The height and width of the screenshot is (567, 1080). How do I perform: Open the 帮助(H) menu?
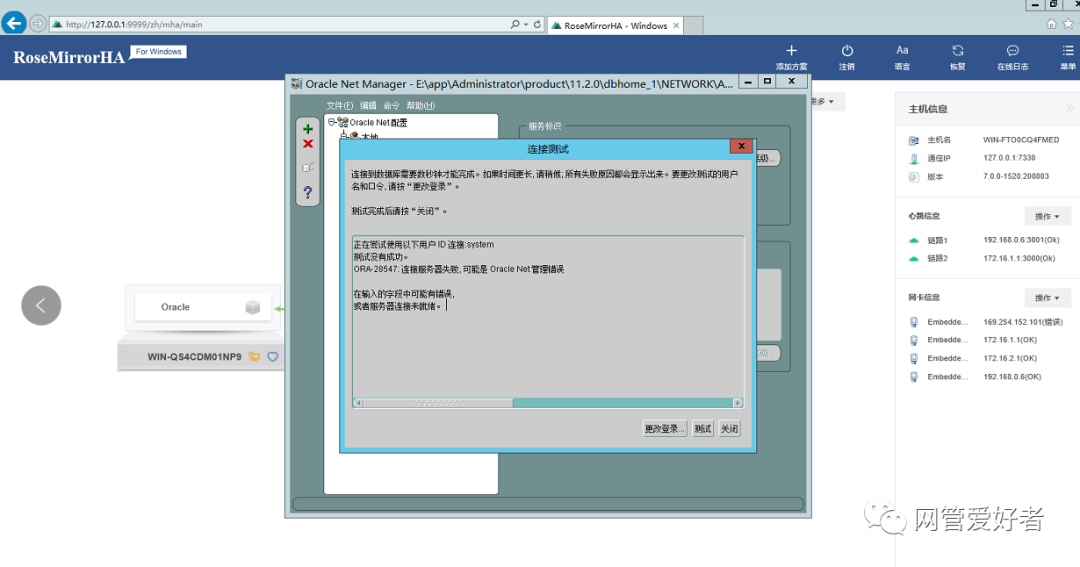point(420,105)
